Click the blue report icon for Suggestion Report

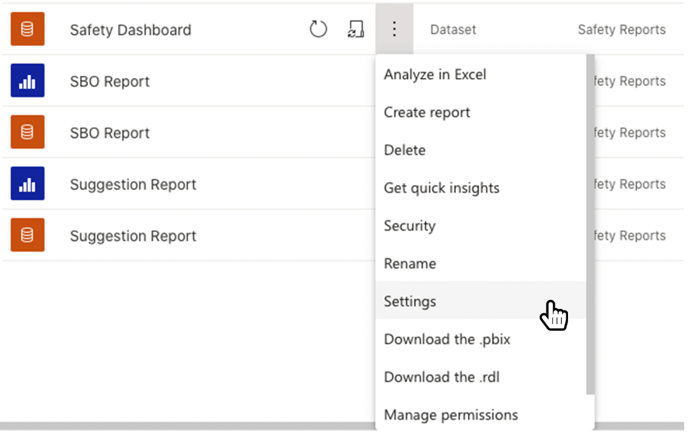[28, 183]
